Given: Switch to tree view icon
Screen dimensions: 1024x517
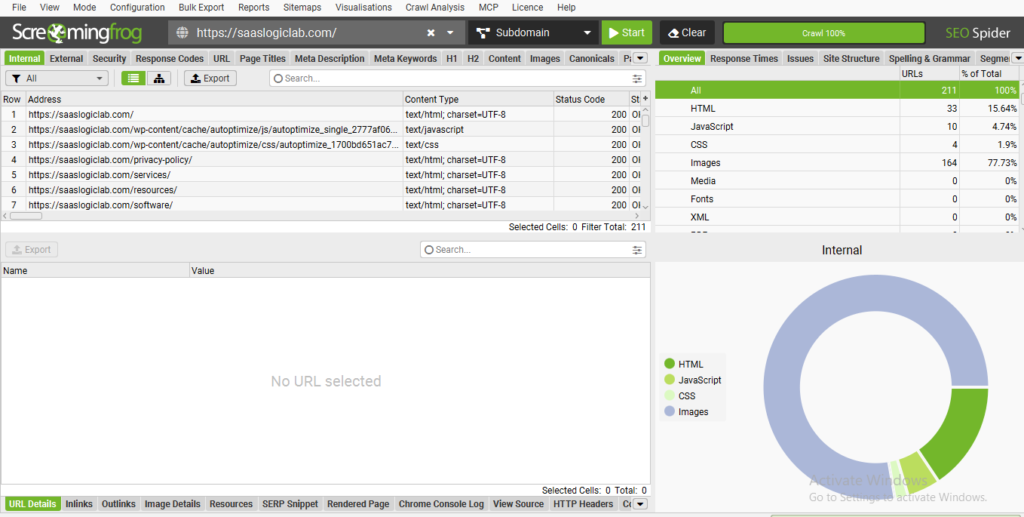Looking at the screenshot, I should 159,78.
